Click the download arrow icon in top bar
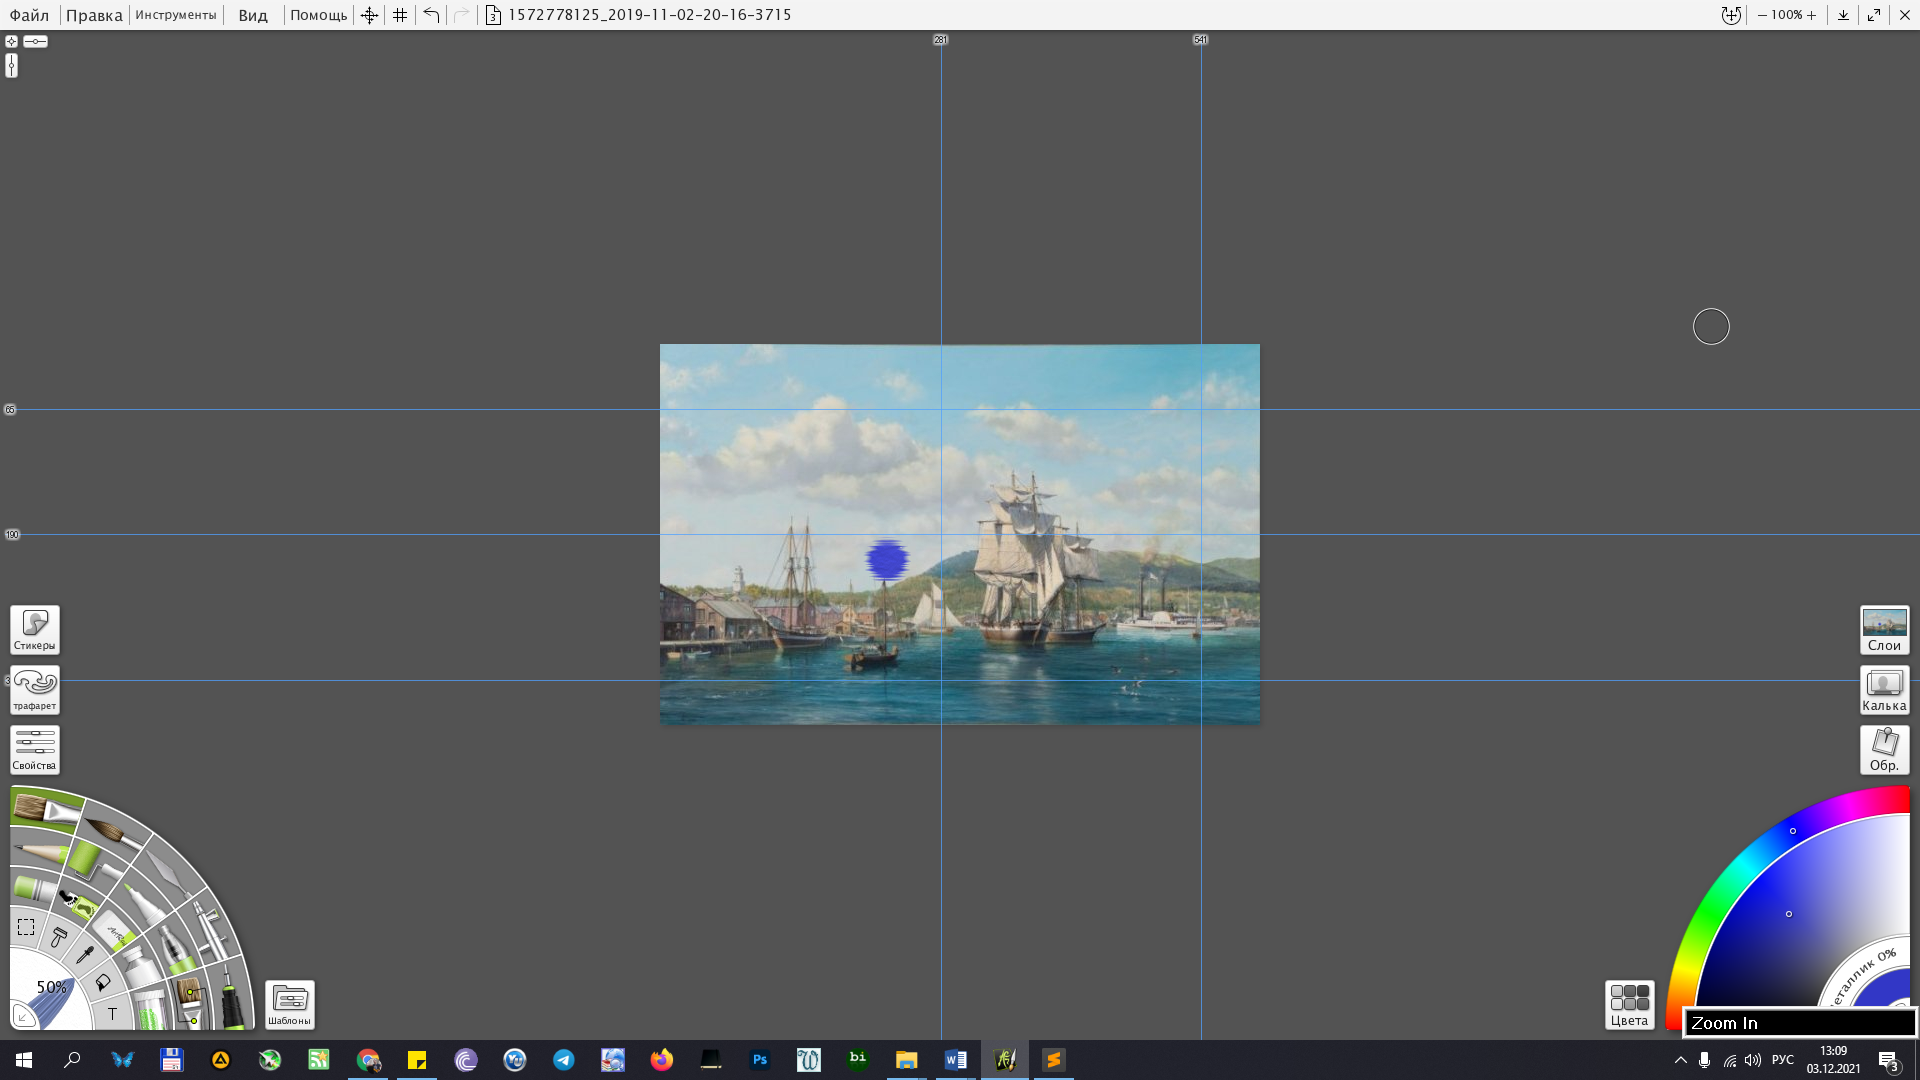Image resolution: width=1920 pixels, height=1080 pixels. click(x=1843, y=15)
